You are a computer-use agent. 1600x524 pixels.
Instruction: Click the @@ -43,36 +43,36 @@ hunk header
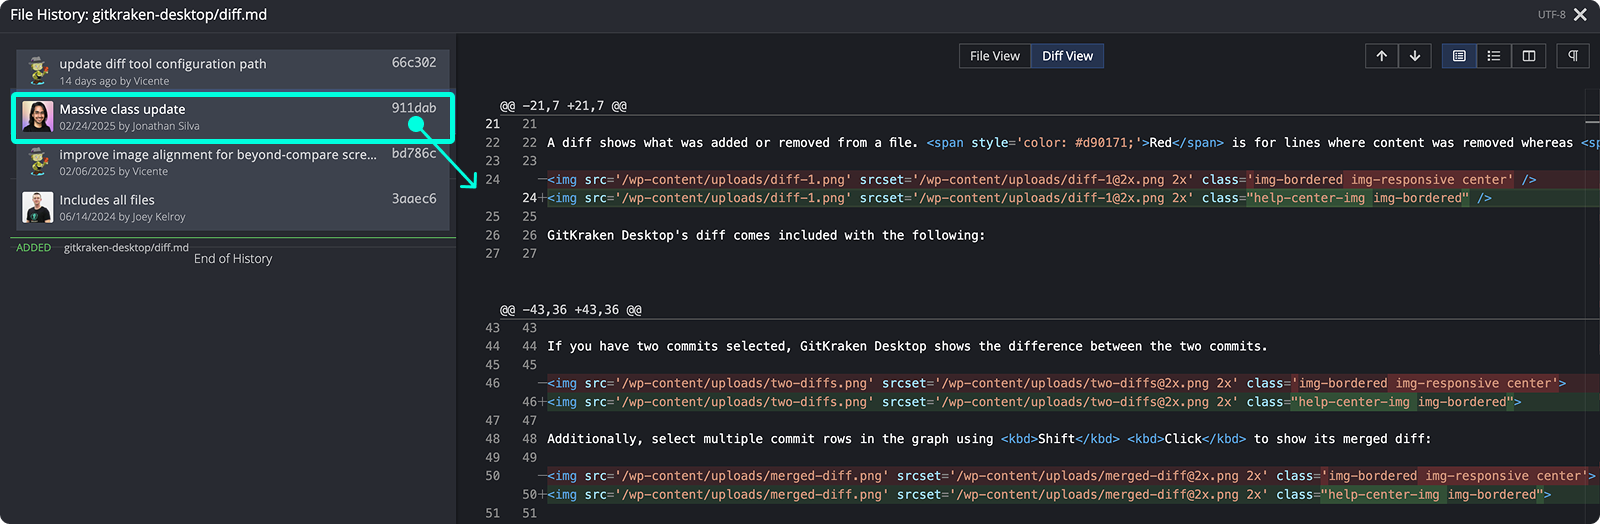[x=571, y=310]
